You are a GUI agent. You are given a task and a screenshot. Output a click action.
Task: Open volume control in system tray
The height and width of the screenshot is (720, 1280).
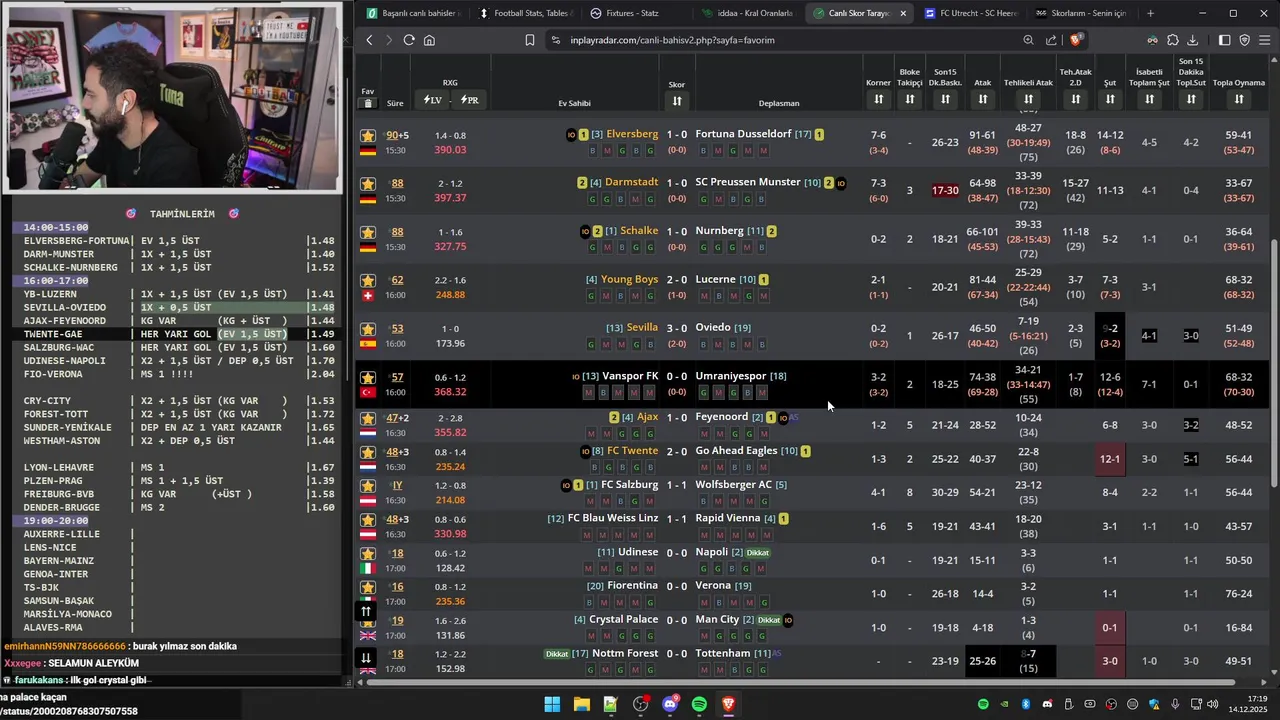[1213, 704]
